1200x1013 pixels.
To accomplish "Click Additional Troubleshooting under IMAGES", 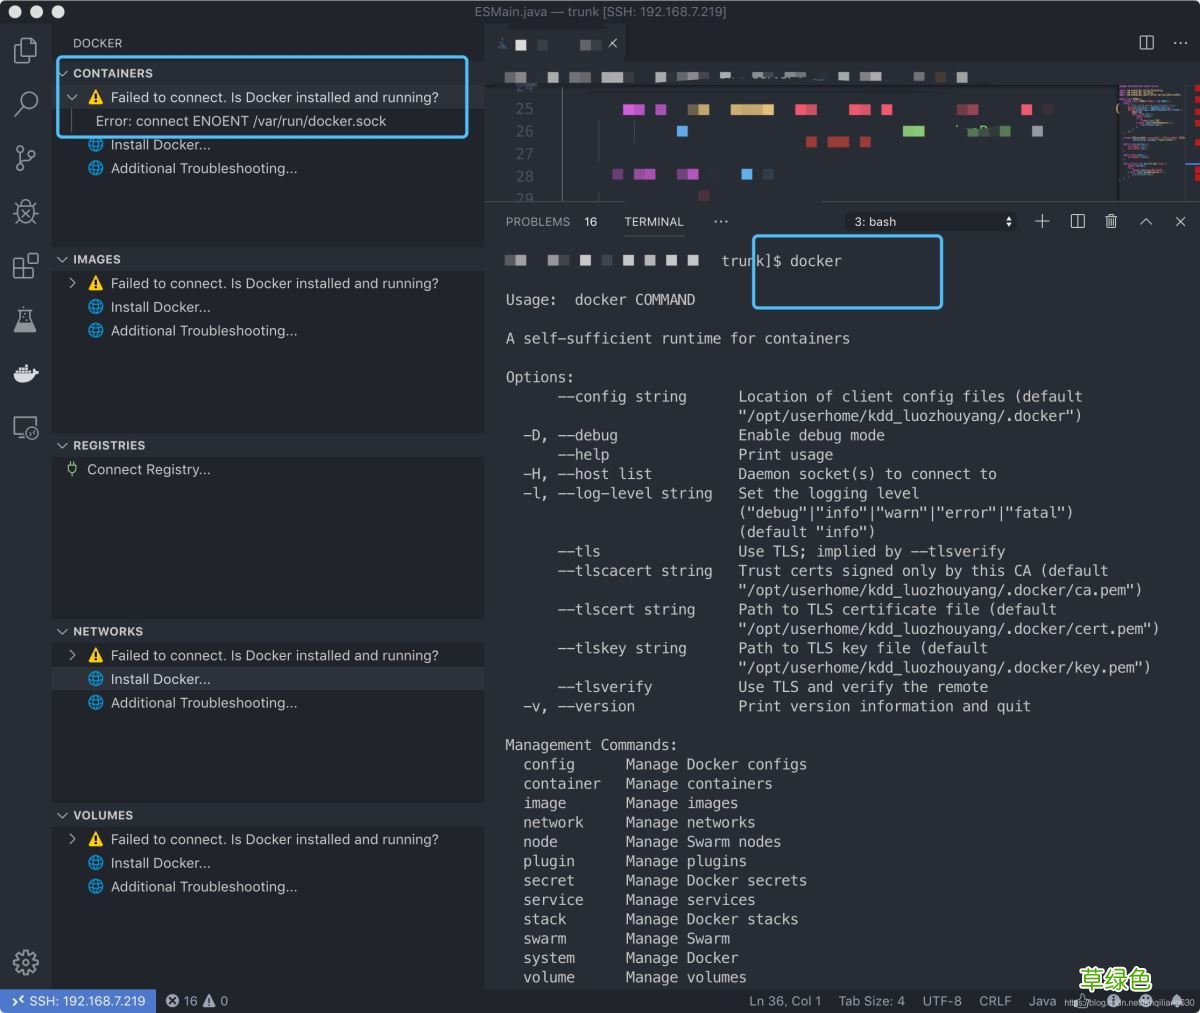I will 204,331.
